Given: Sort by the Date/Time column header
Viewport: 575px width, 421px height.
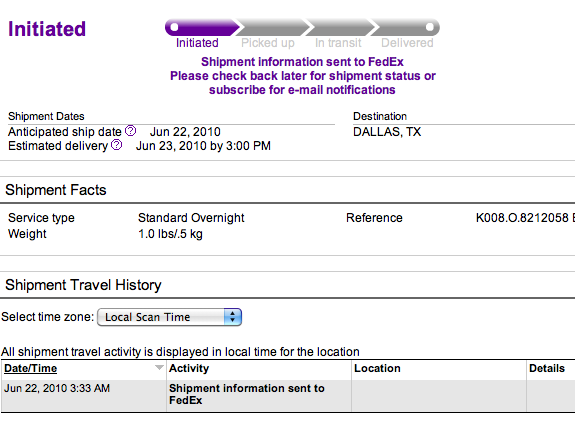Looking at the screenshot, I should pyautogui.click(x=30, y=368).
